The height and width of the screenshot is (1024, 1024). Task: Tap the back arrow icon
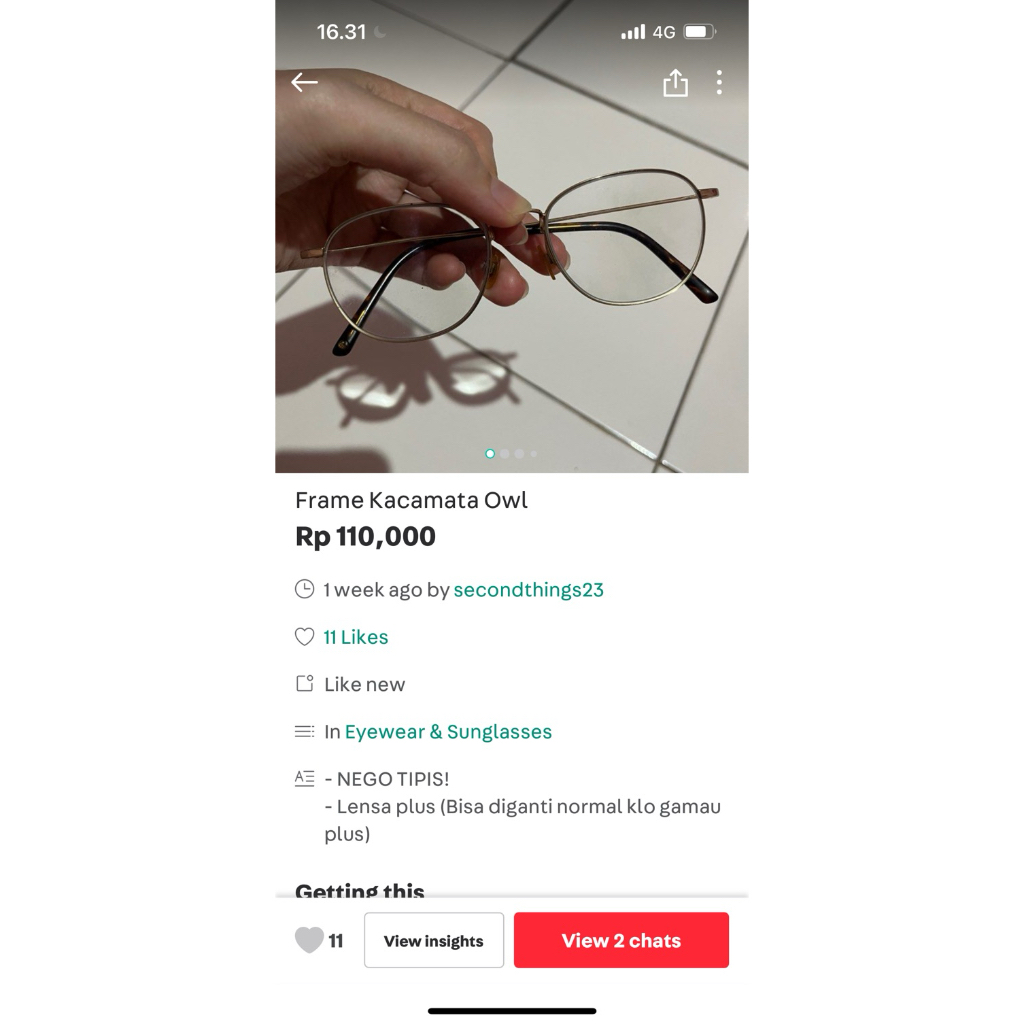point(304,82)
